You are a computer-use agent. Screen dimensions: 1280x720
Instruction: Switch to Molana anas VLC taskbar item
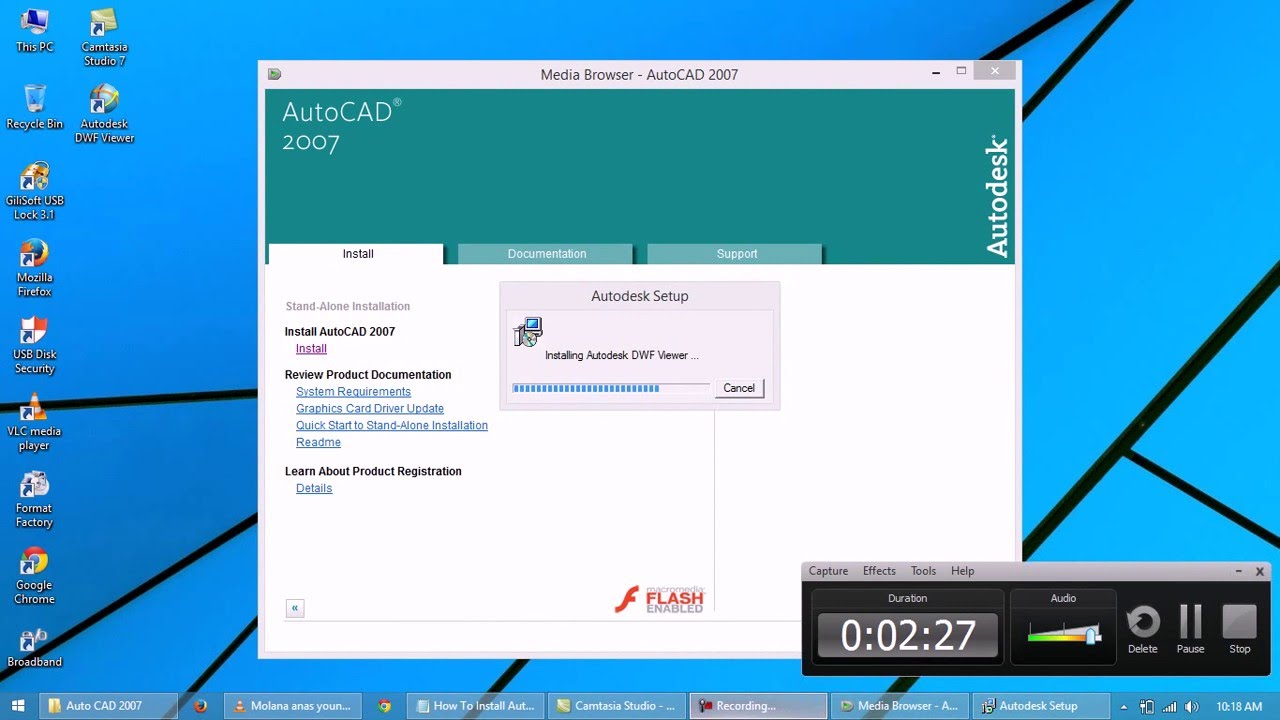292,705
